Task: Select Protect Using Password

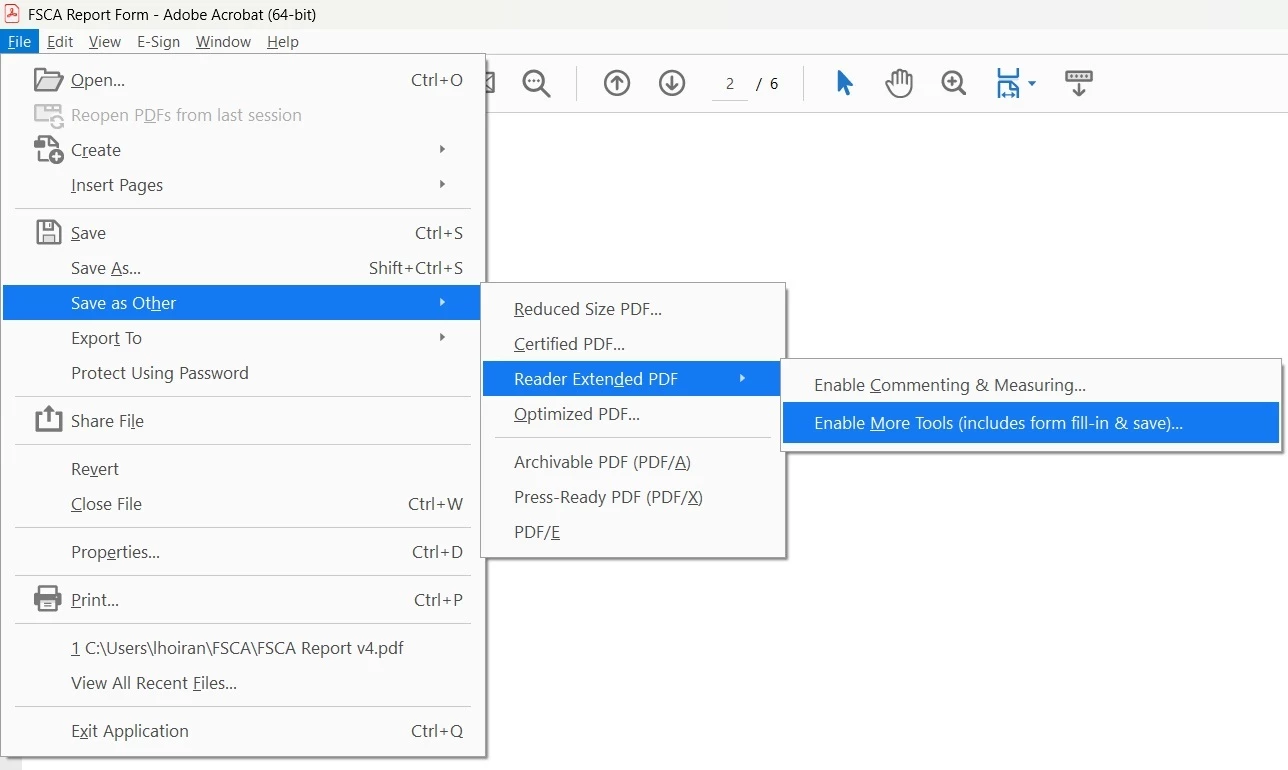Action: pos(243,373)
